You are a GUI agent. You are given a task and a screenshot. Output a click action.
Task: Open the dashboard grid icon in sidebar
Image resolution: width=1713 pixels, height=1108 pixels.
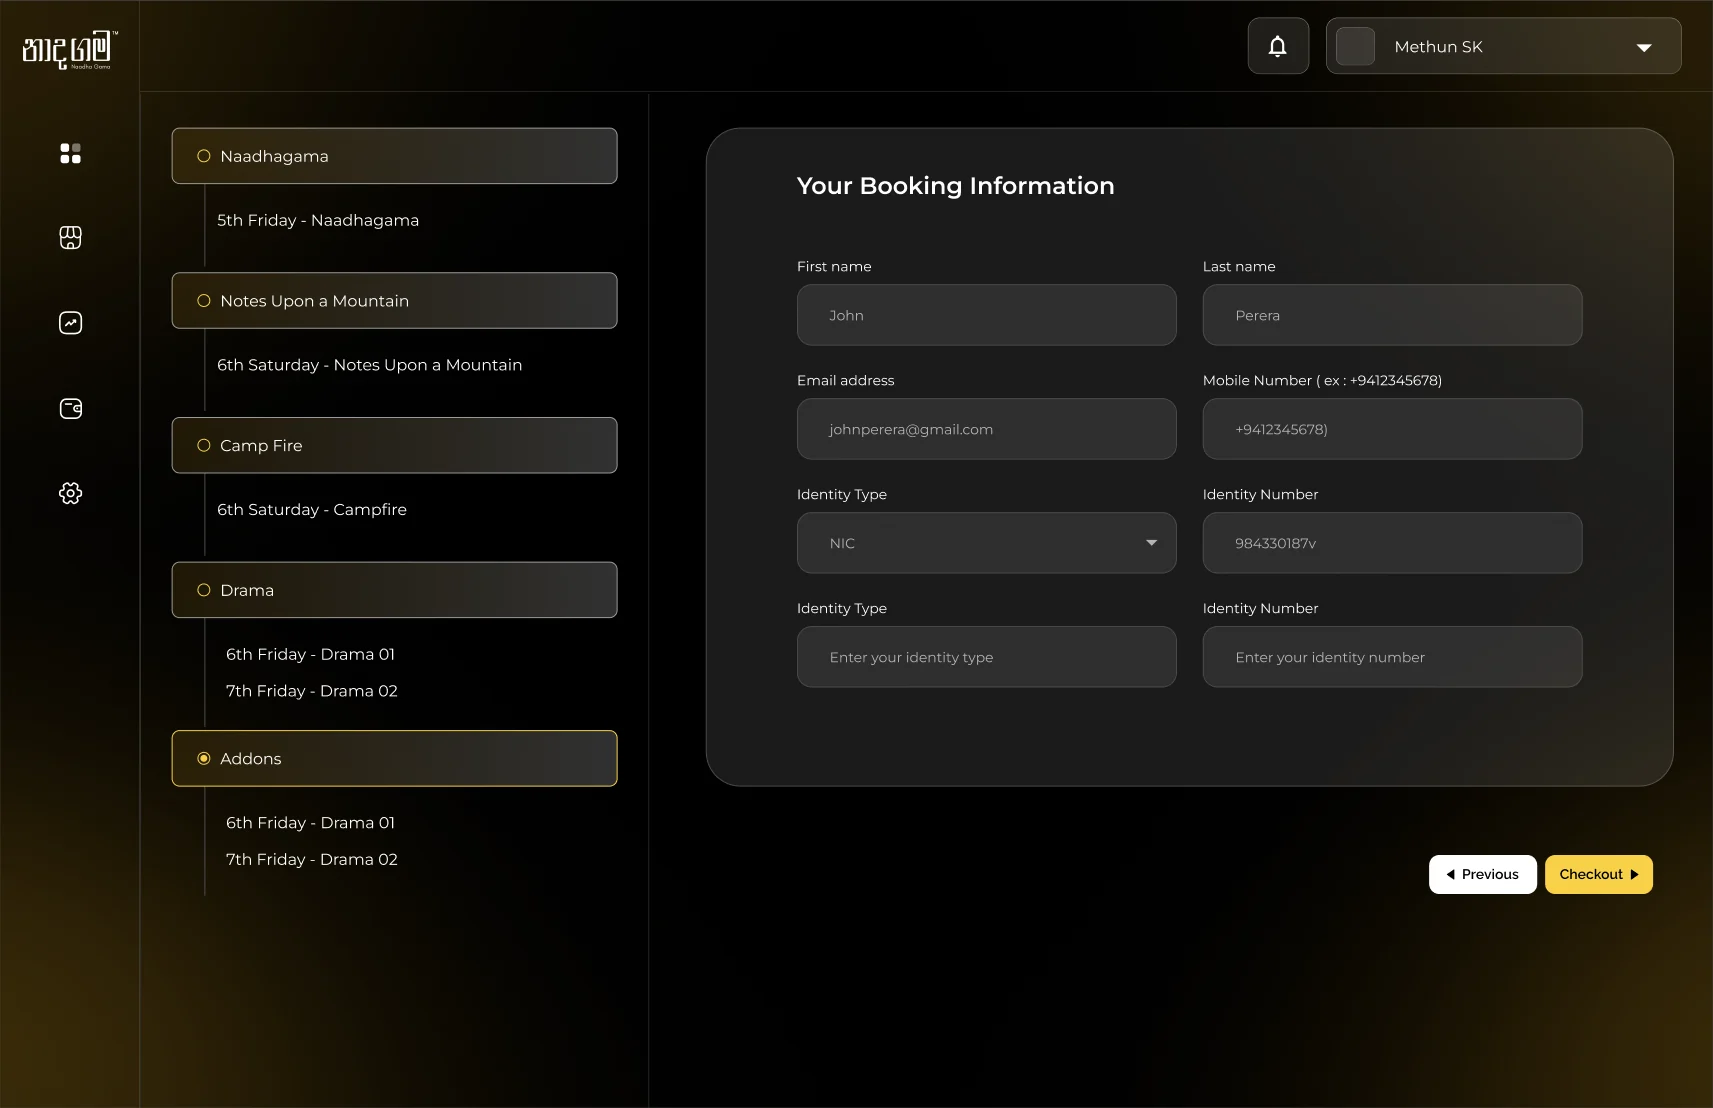click(70, 153)
